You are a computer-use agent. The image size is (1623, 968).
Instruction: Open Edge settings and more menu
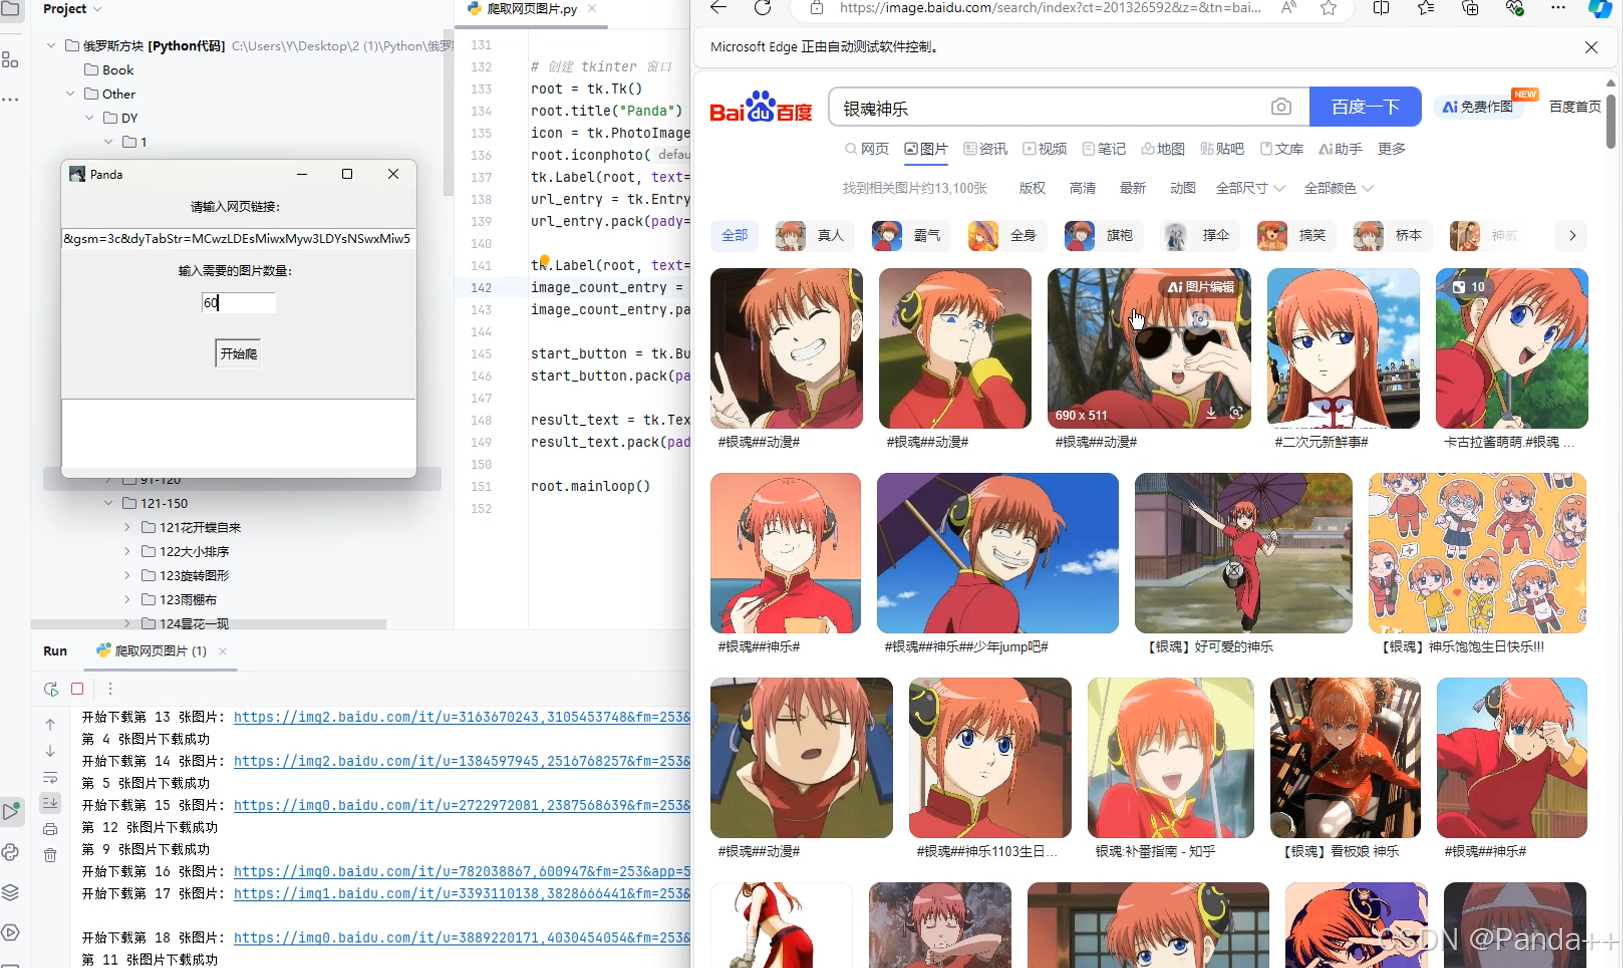[1557, 8]
